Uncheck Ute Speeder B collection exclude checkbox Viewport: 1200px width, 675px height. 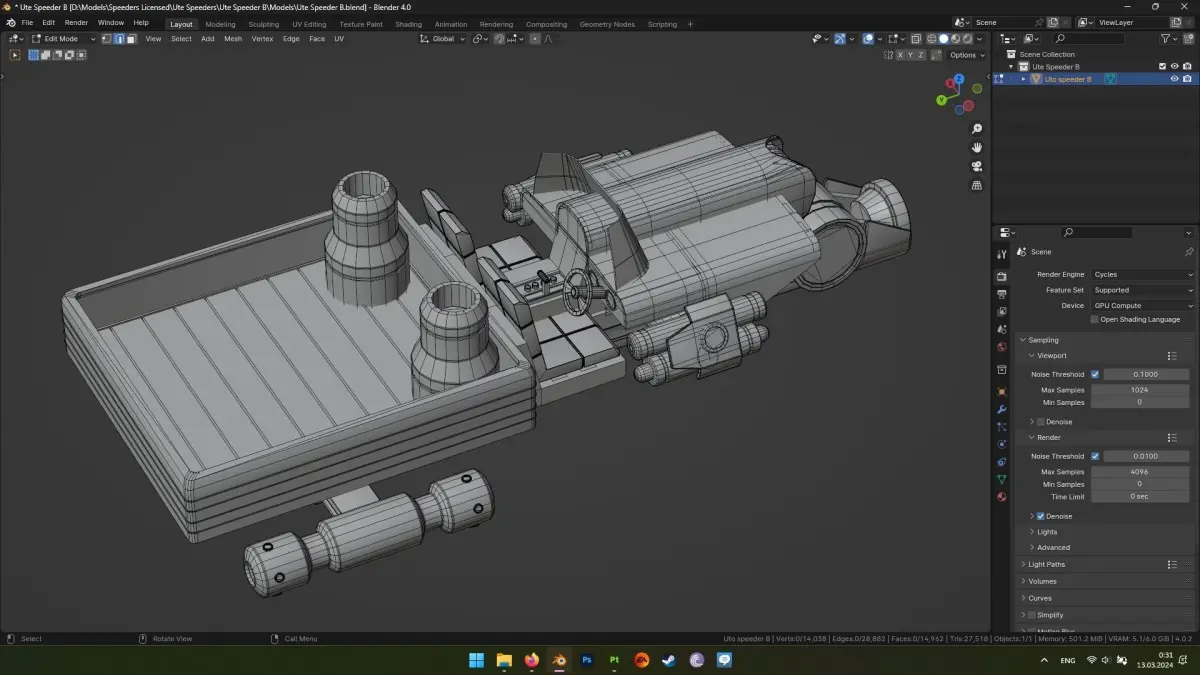click(1162, 66)
